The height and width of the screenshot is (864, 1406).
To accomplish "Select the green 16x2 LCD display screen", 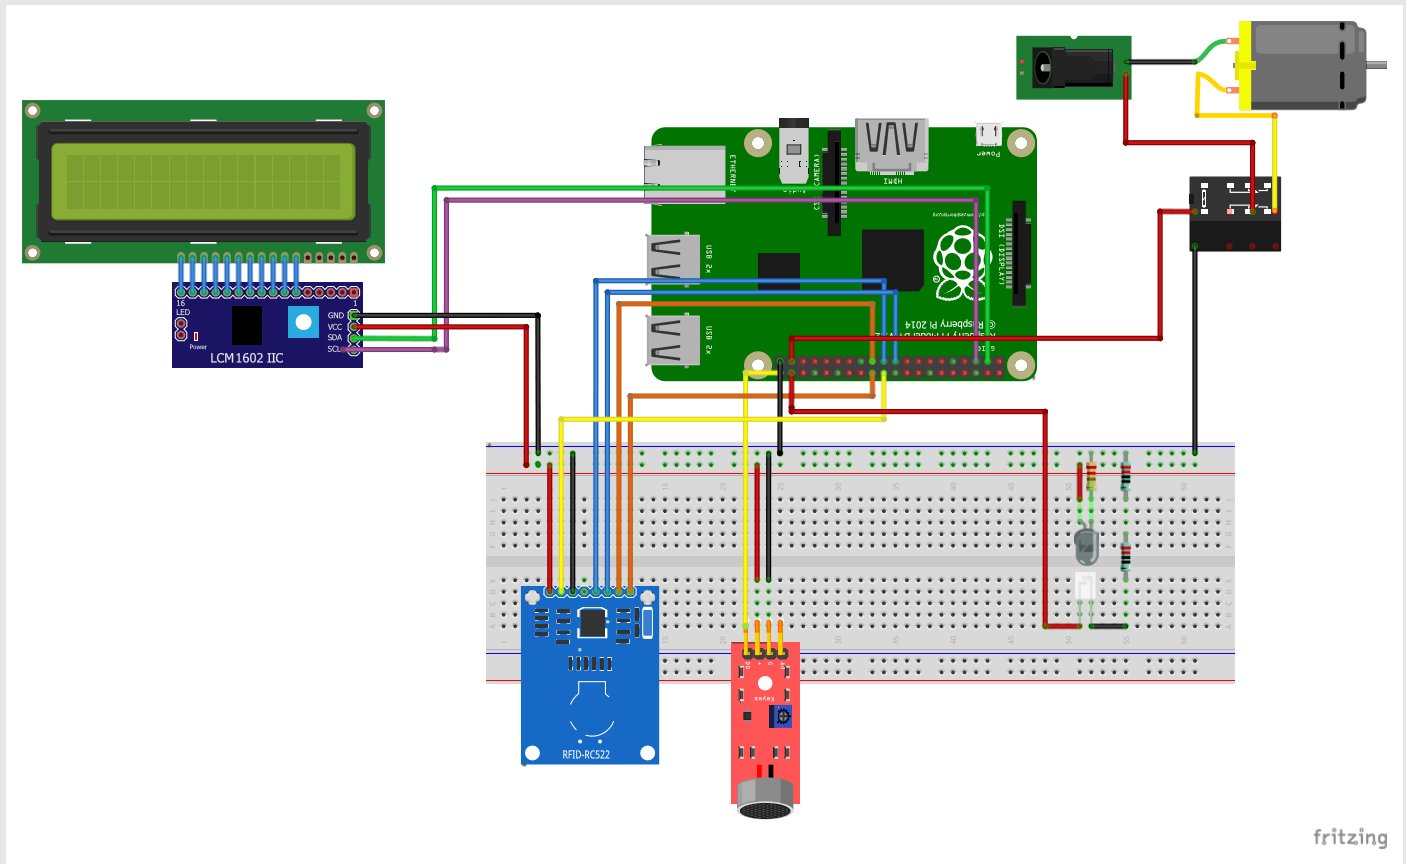I will tap(203, 181).
